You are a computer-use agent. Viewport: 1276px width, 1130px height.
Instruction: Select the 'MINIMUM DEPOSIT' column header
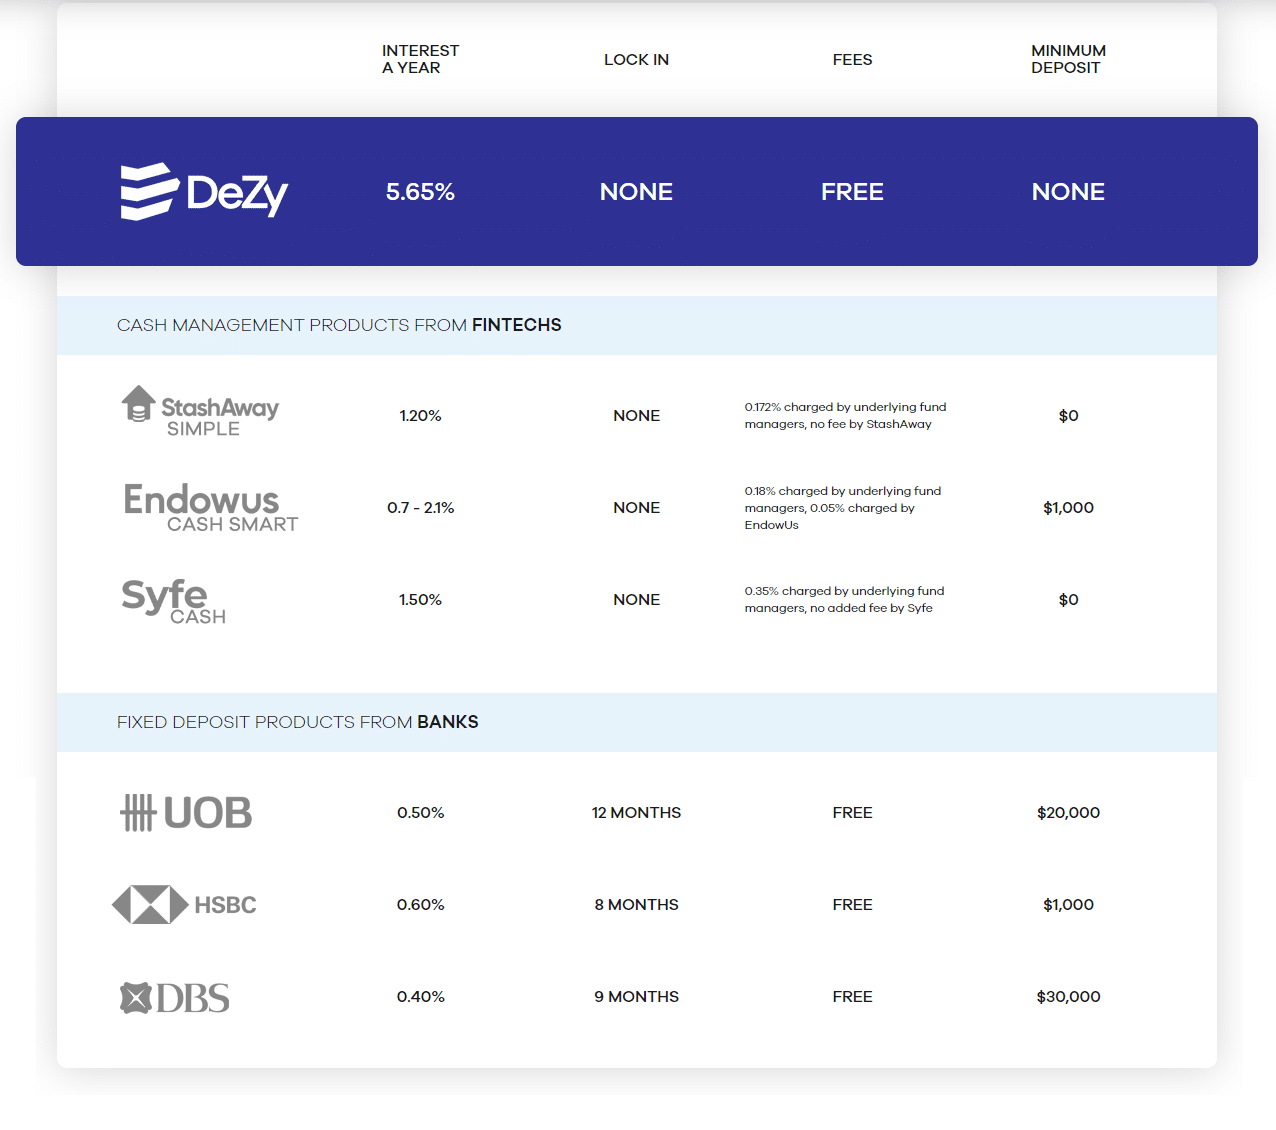(x=1068, y=59)
